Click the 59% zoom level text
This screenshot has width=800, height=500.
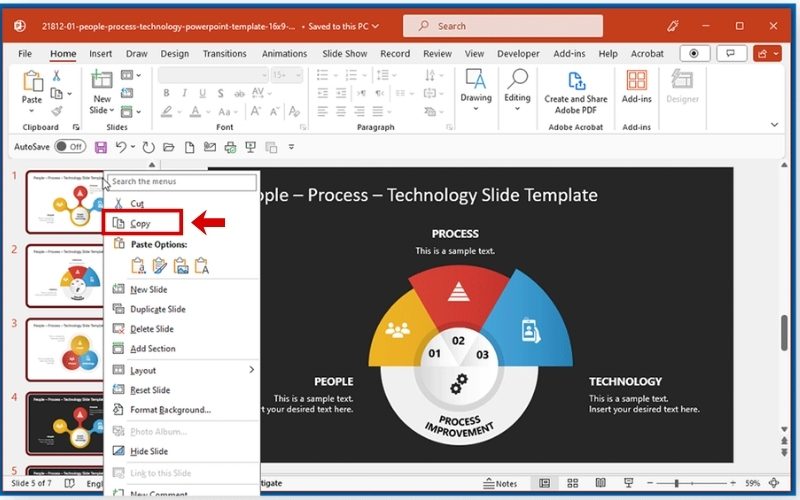point(753,483)
